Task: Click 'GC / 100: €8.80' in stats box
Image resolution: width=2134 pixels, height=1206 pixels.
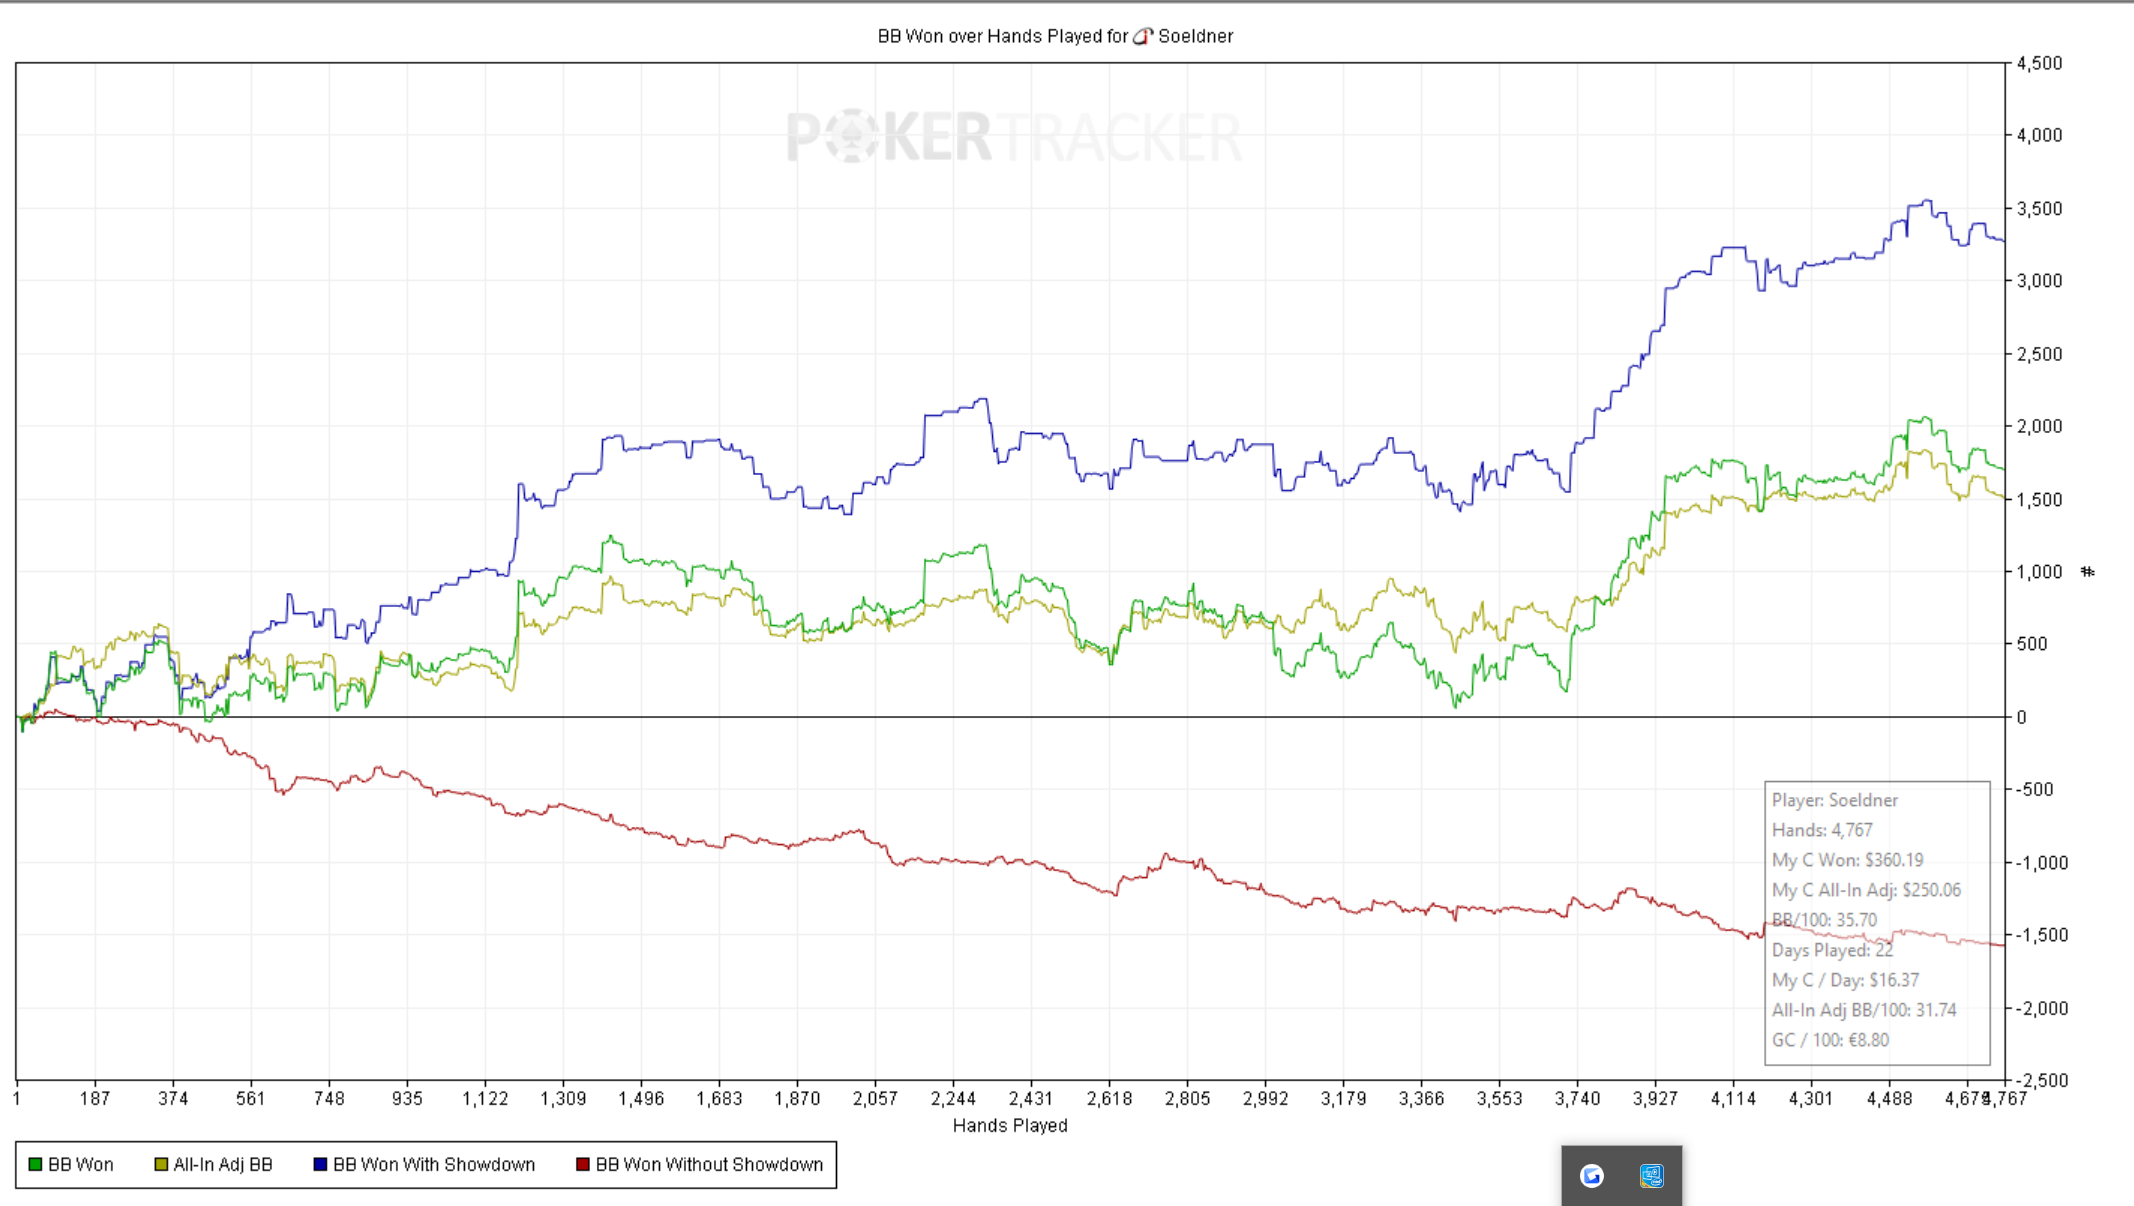Action: tap(1830, 1040)
